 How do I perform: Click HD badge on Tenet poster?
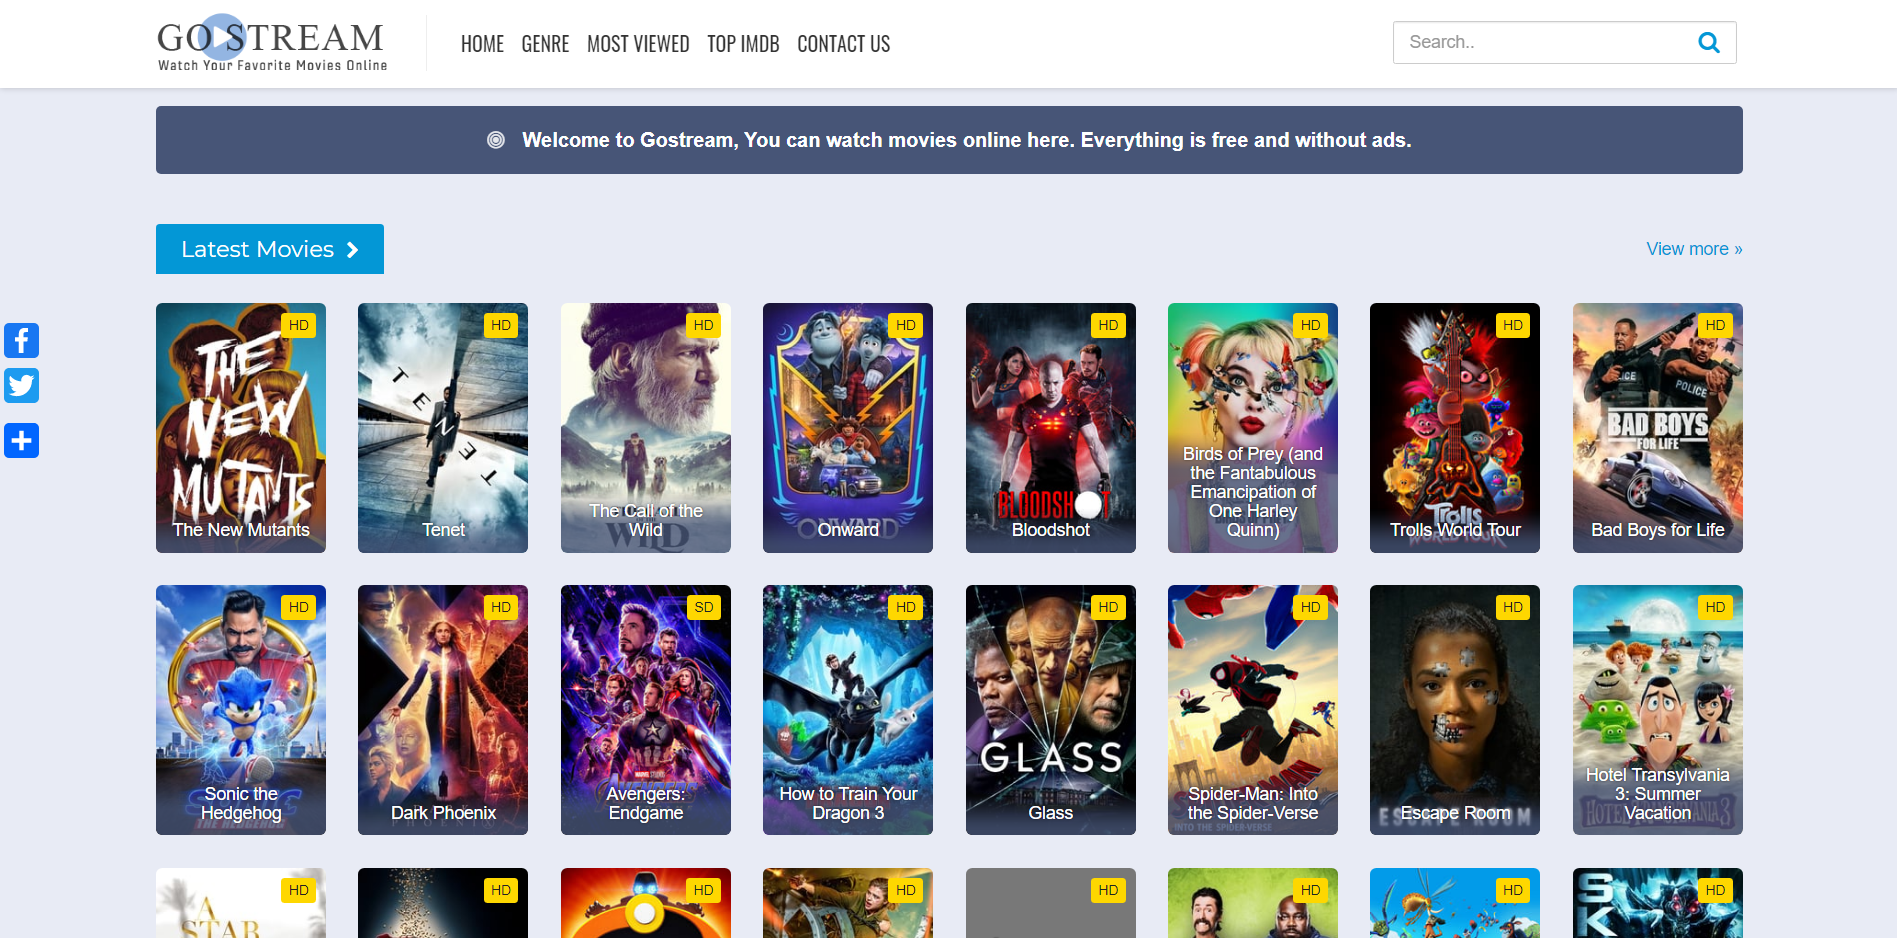[501, 325]
